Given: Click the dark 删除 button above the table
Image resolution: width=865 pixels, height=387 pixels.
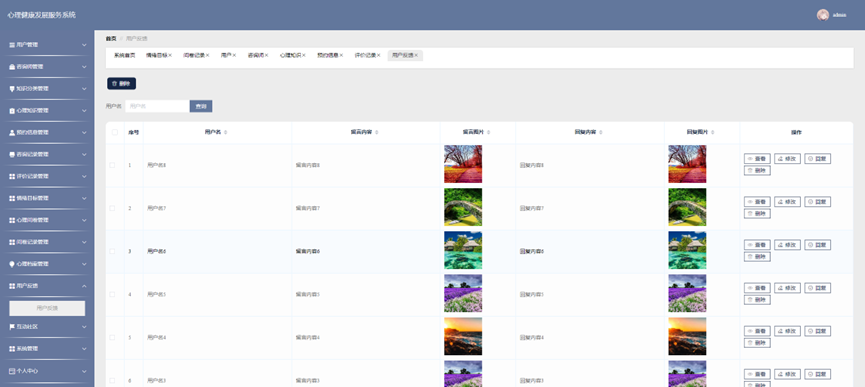Looking at the screenshot, I should (x=121, y=84).
